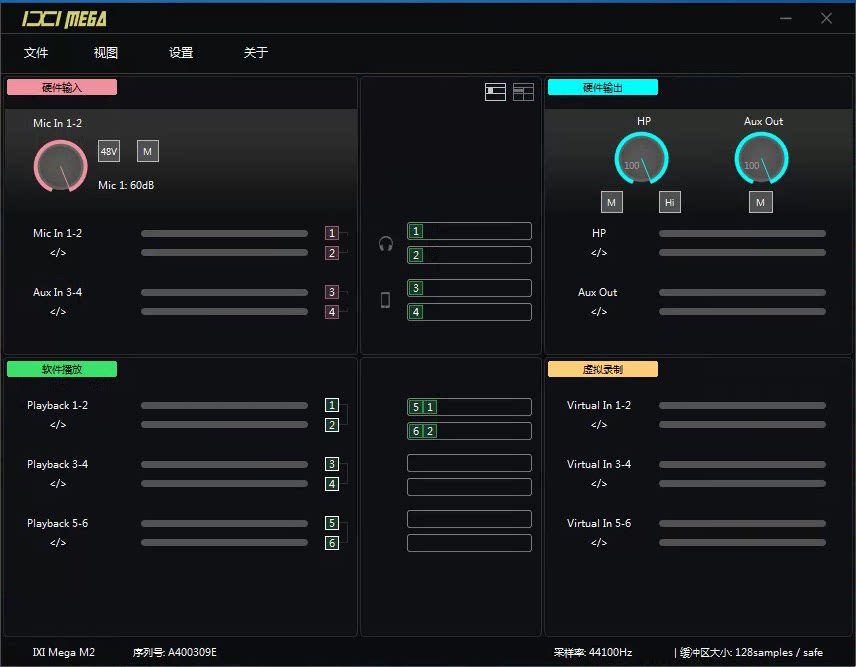Select Playback channel 4 number box

pyautogui.click(x=331, y=484)
